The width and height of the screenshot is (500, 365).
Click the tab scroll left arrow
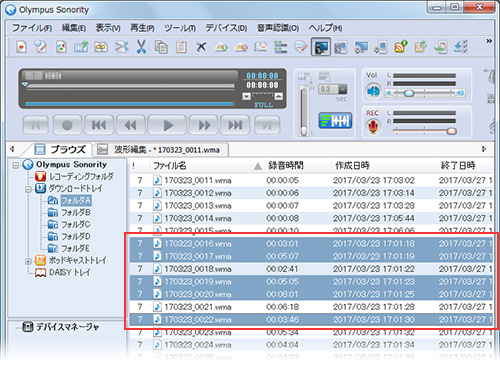12,149
